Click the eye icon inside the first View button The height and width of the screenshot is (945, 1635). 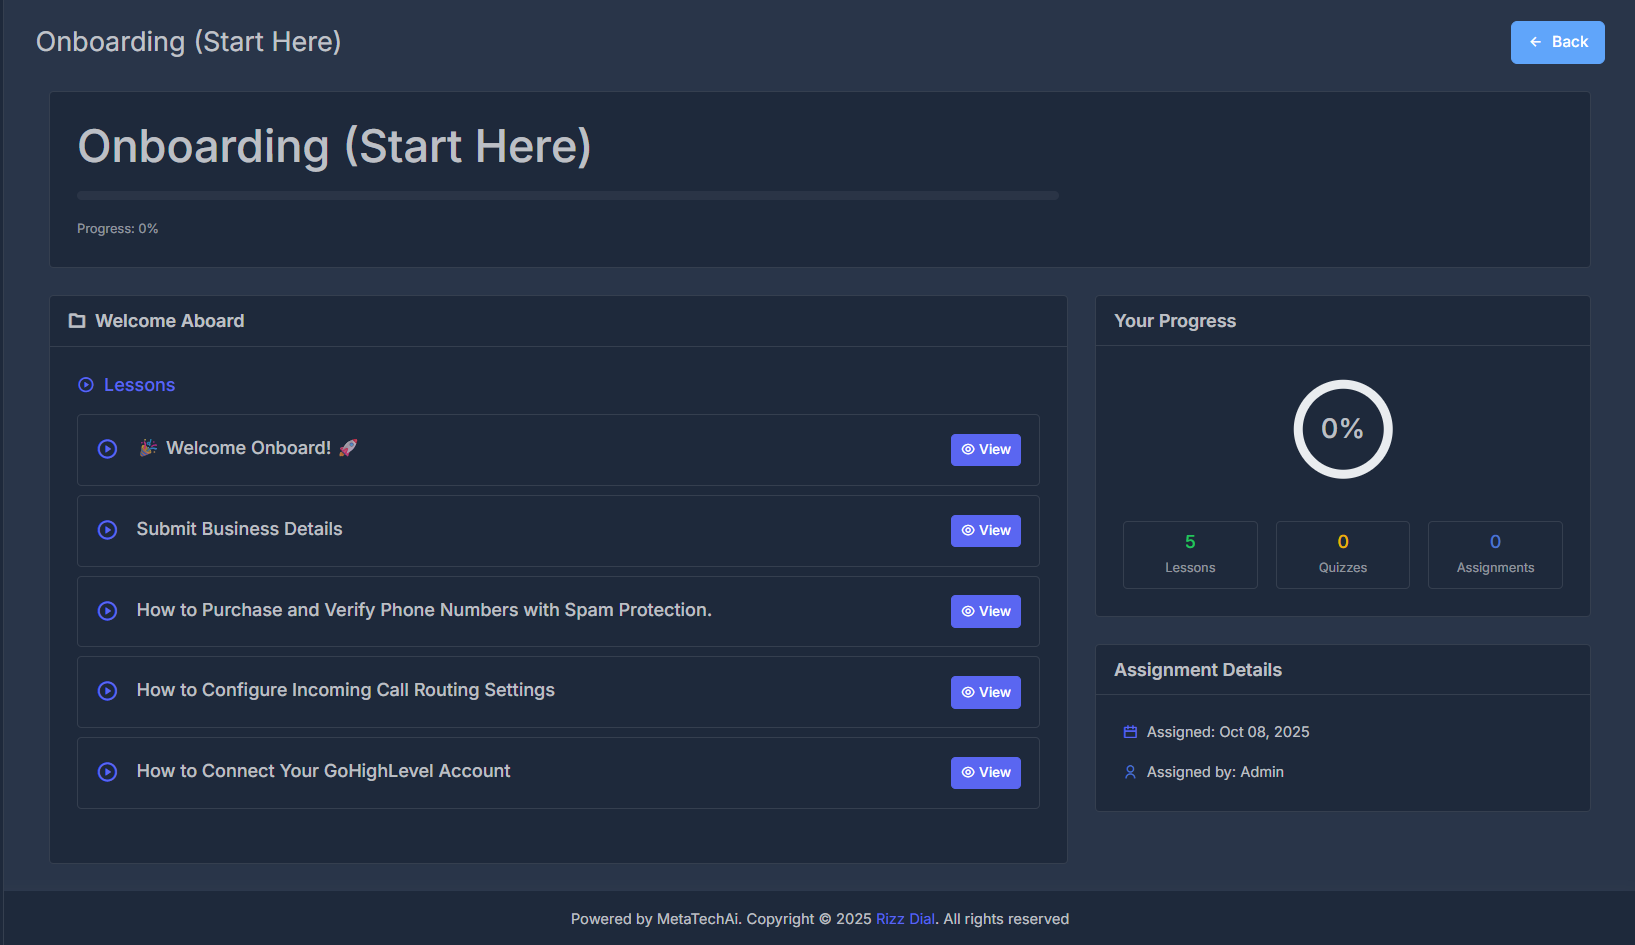[x=966, y=449]
